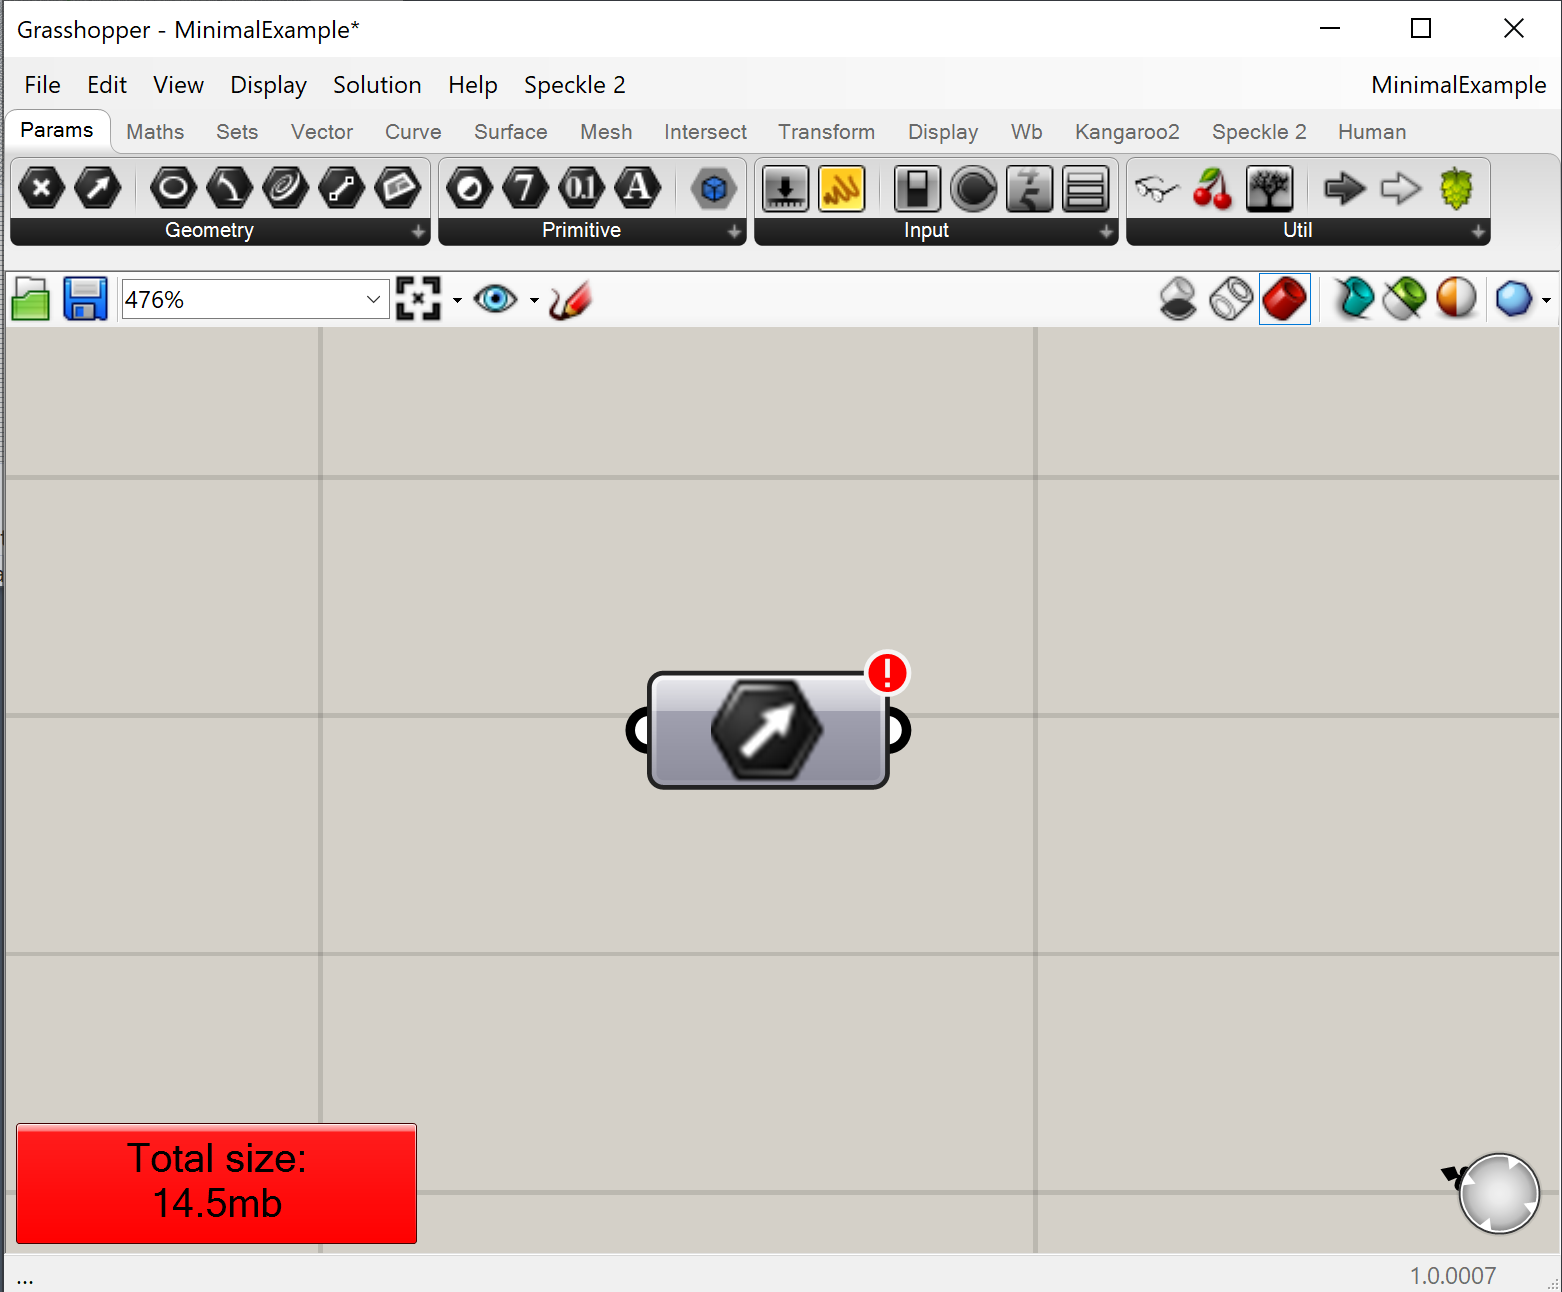Select the Curve parameter spiral icon
The image size is (1562, 1292).
[285, 188]
